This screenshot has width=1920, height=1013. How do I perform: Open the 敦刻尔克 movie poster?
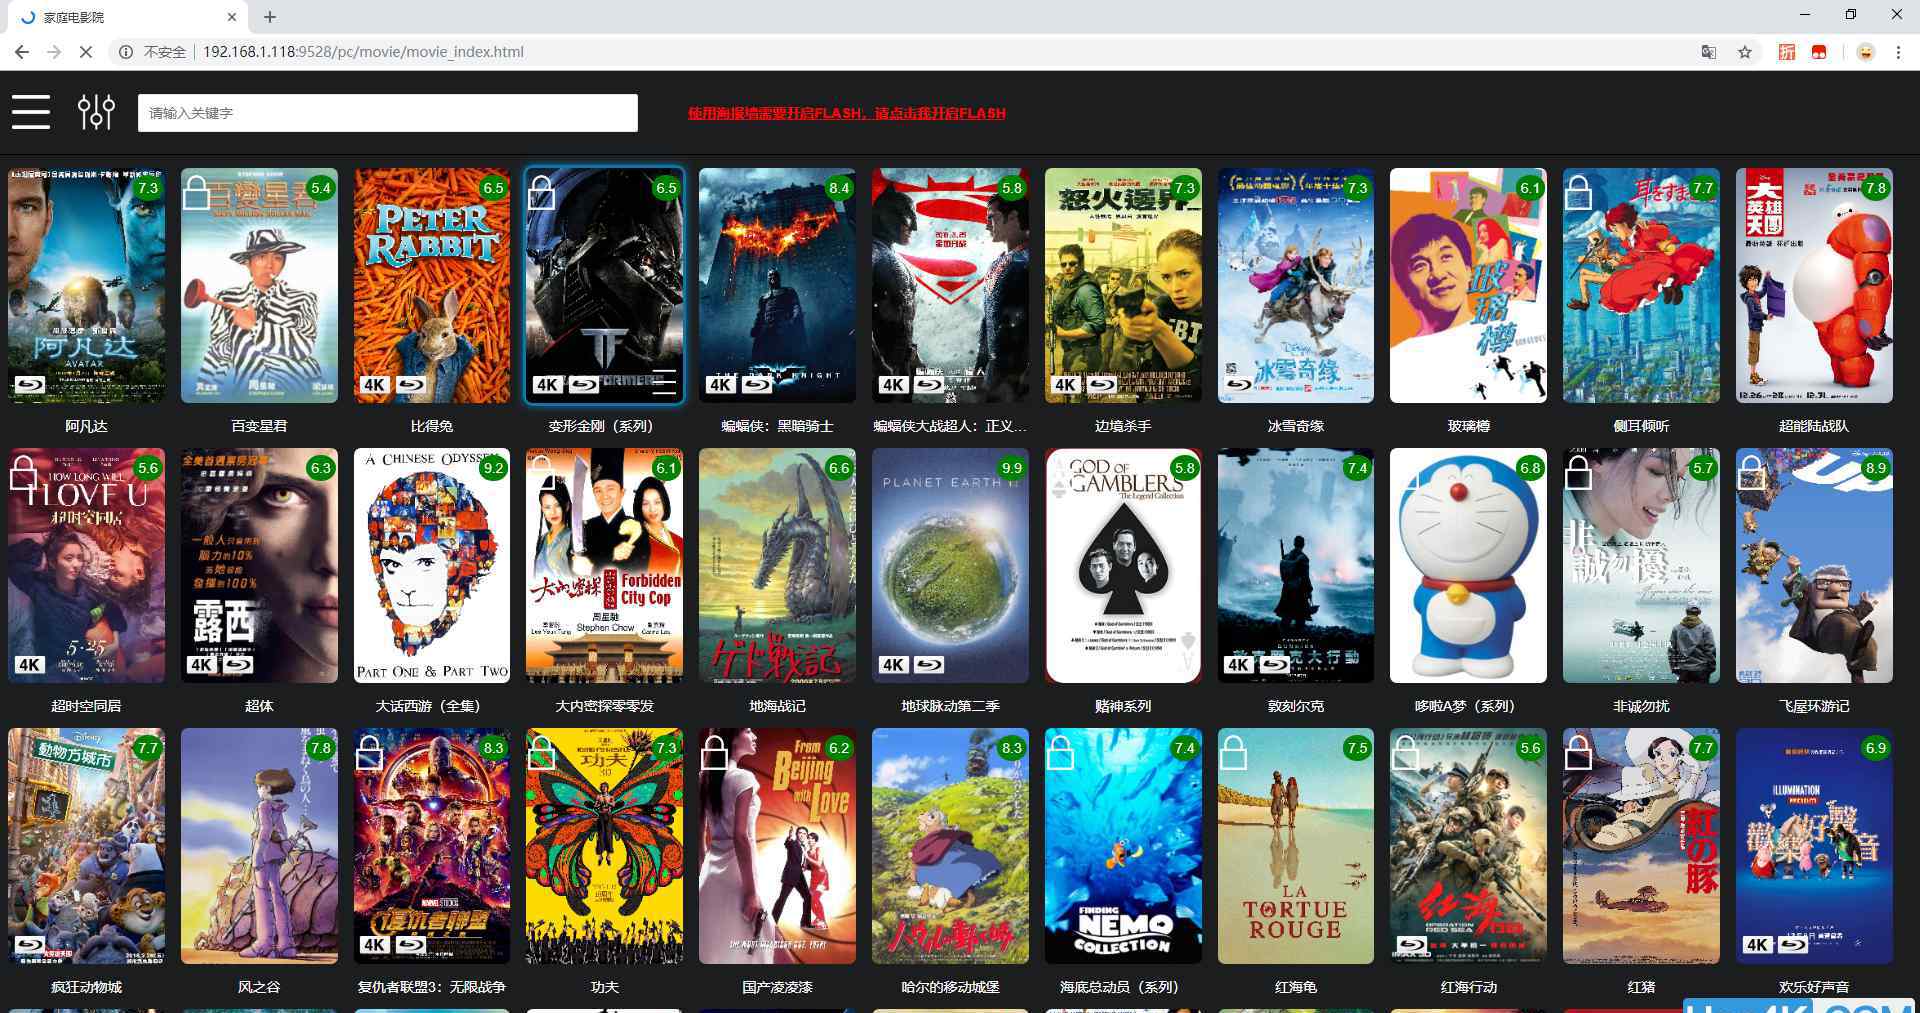(1296, 566)
